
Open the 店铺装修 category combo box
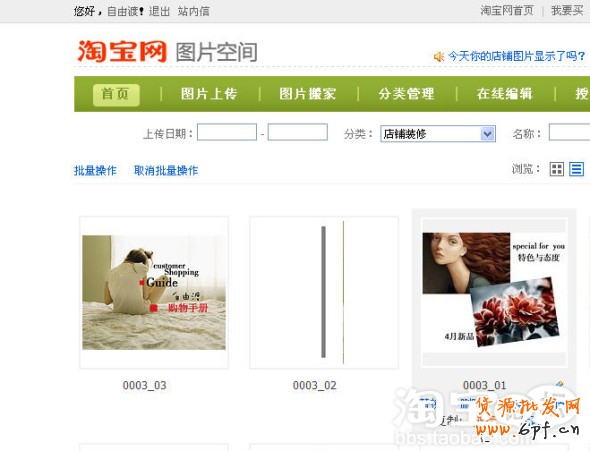(438, 134)
